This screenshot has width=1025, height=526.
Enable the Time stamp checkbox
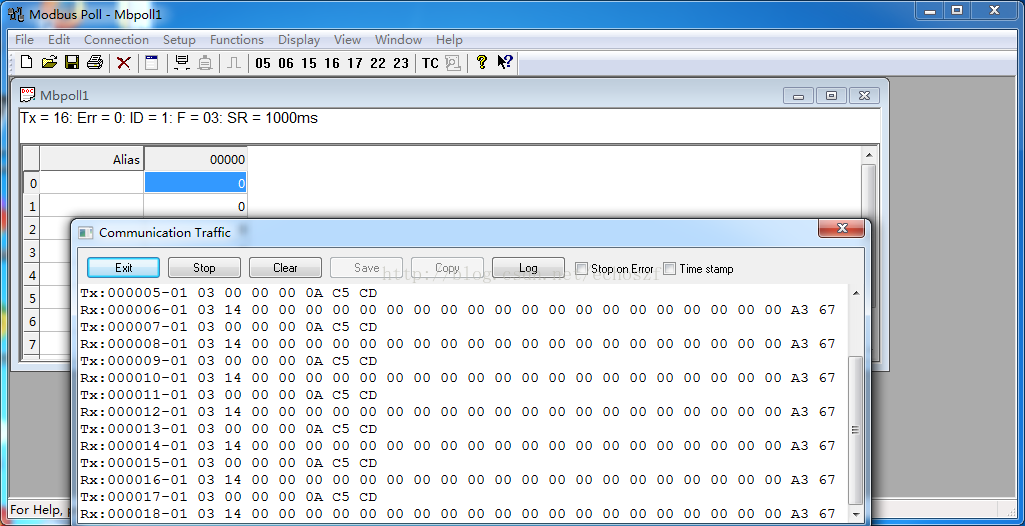(669, 269)
